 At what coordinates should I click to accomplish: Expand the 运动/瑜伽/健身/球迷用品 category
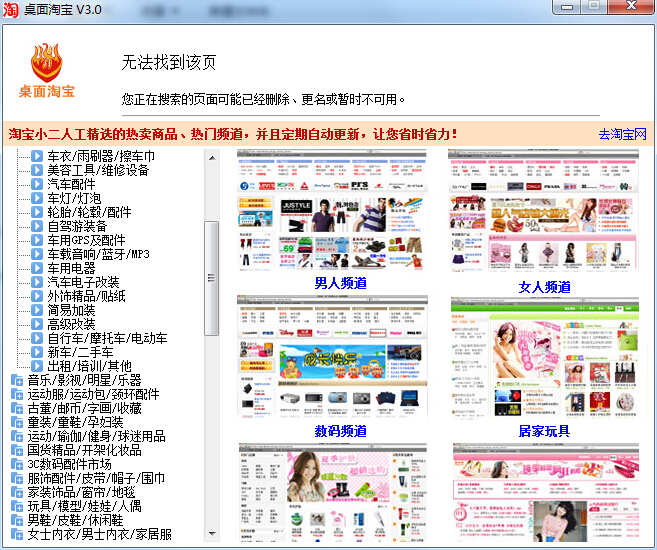click(x=17, y=436)
